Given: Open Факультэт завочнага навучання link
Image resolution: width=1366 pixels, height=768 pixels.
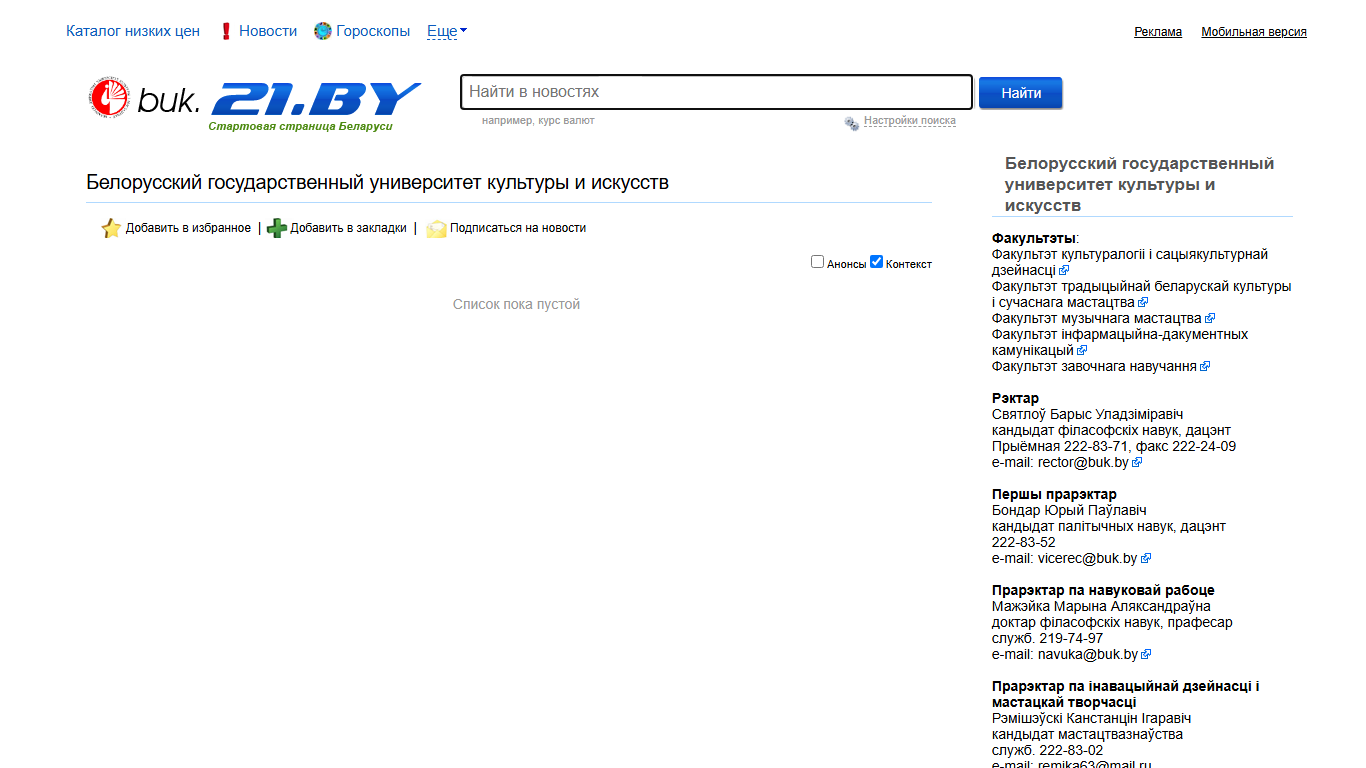Looking at the screenshot, I should [x=1094, y=366].
